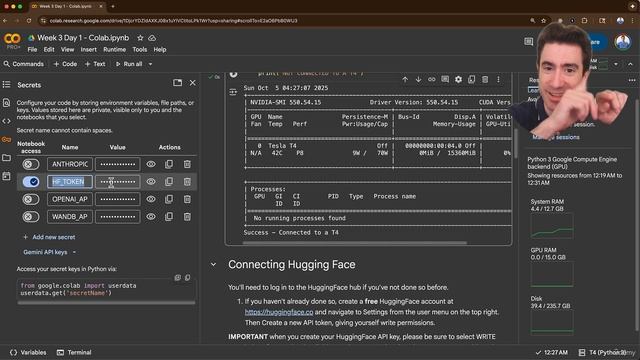
Task: Copy the HF_TOKEN secret value
Action: (169, 182)
